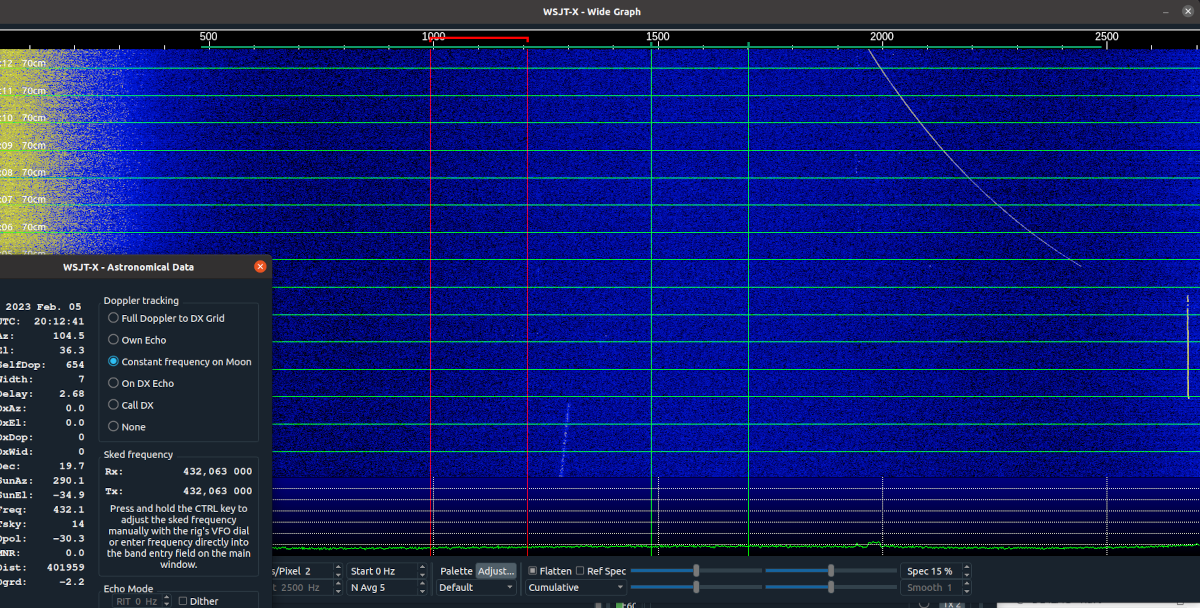The height and width of the screenshot is (608, 1200).
Task: Click the Bins/Pixel 2 field
Action: pyautogui.click(x=305, y=571)
